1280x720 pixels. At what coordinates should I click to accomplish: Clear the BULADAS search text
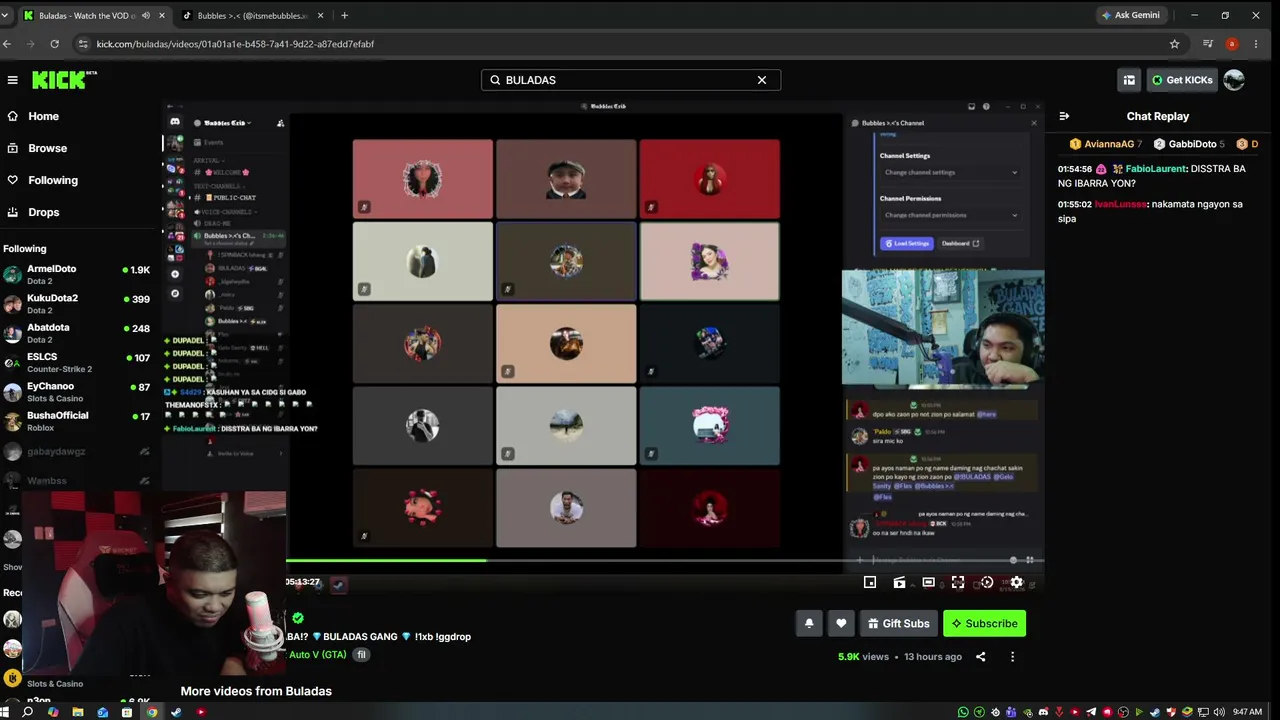pos(762,80)
